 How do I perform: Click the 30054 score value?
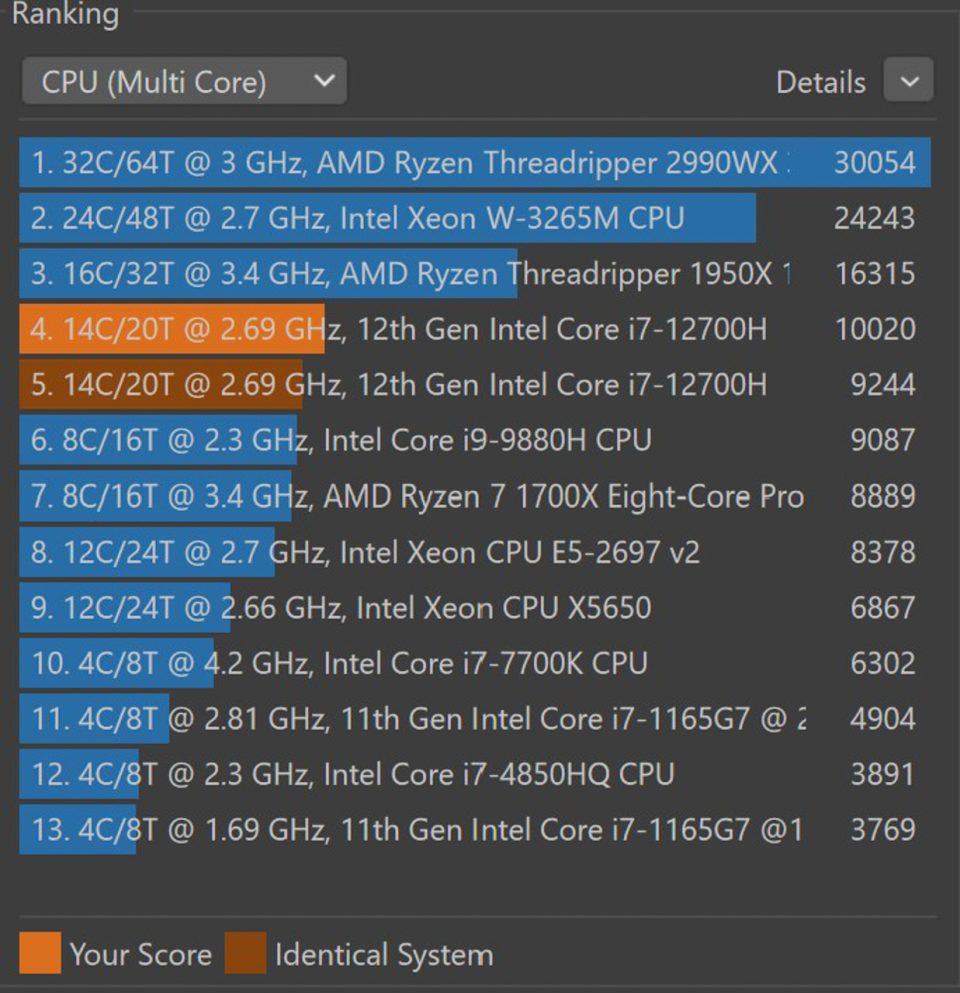874,163
